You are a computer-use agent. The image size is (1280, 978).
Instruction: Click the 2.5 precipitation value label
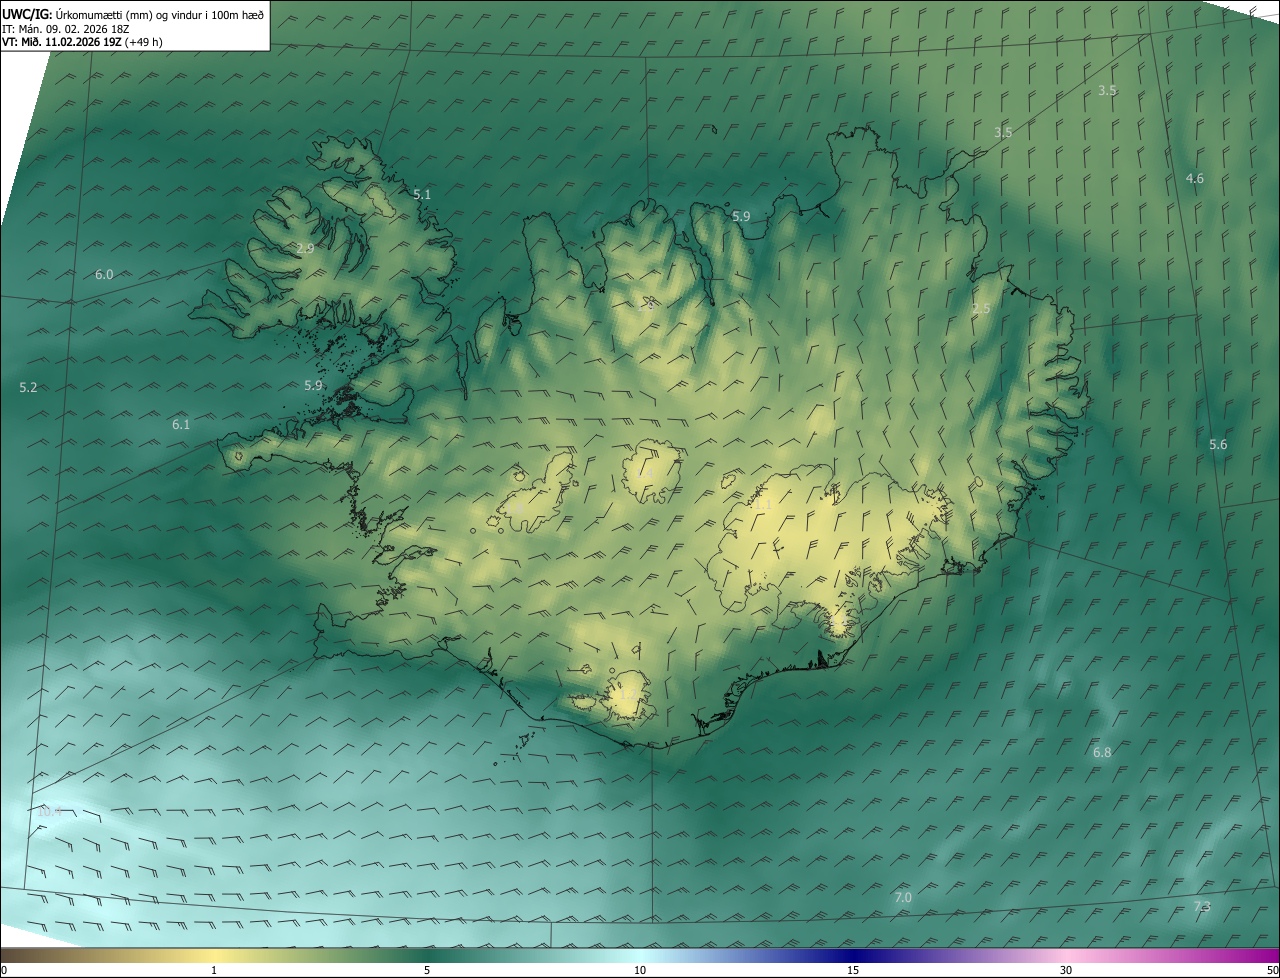(981, 309)
